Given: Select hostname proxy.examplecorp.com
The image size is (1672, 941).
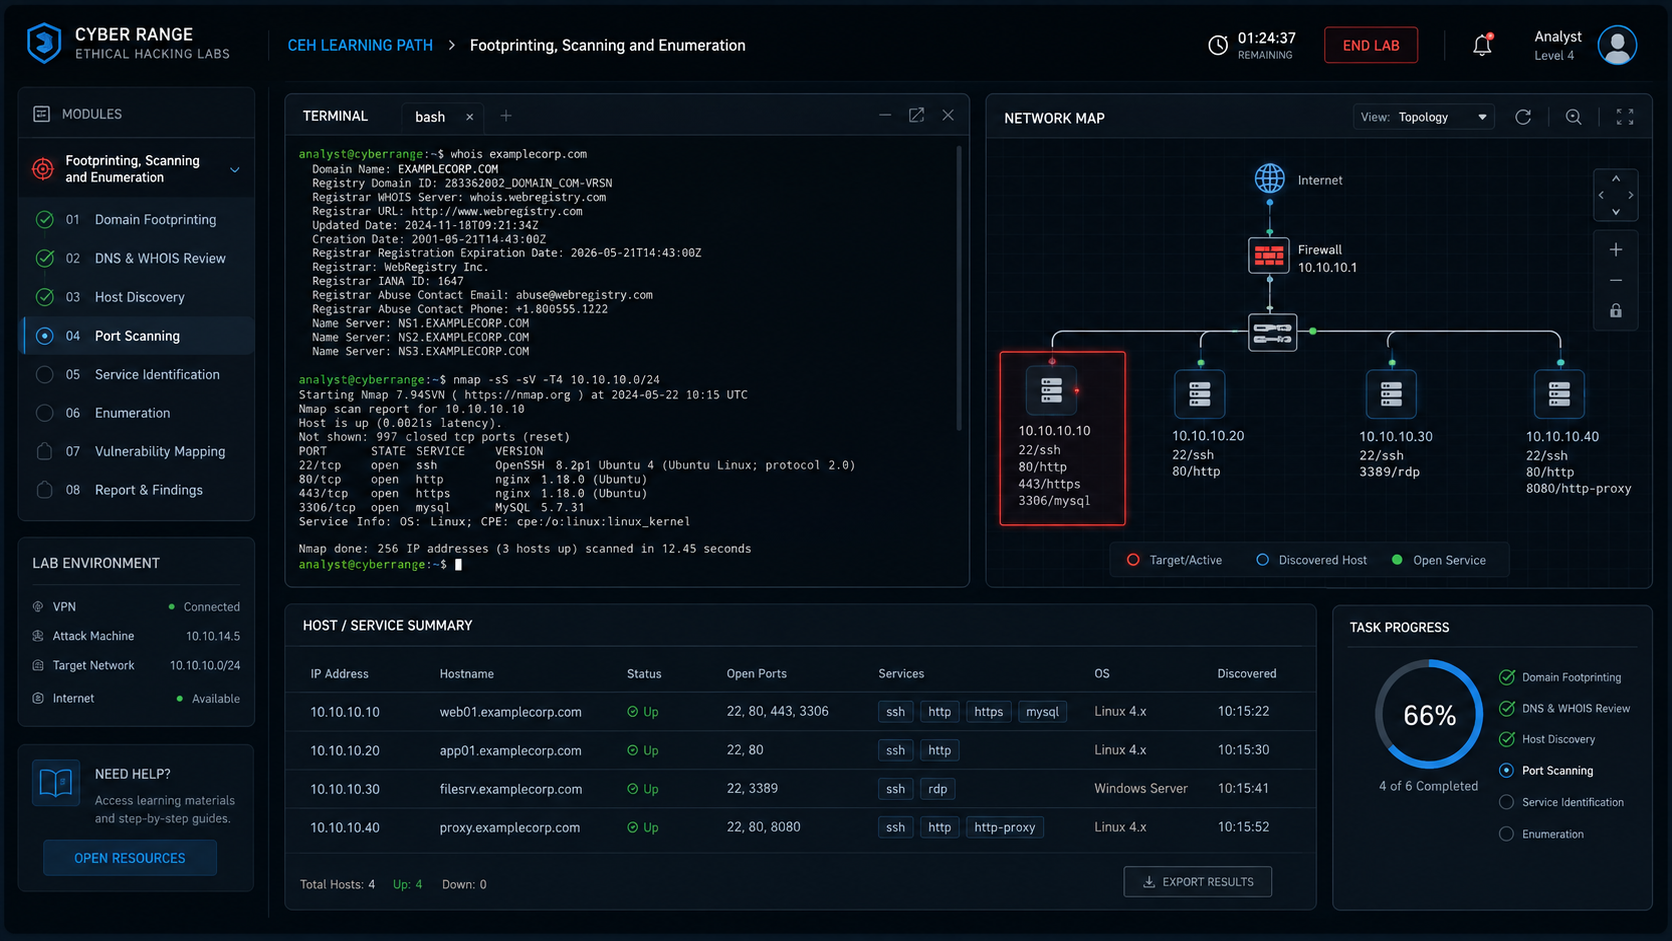Looking at the screenshot, I should tap(510, 827).
